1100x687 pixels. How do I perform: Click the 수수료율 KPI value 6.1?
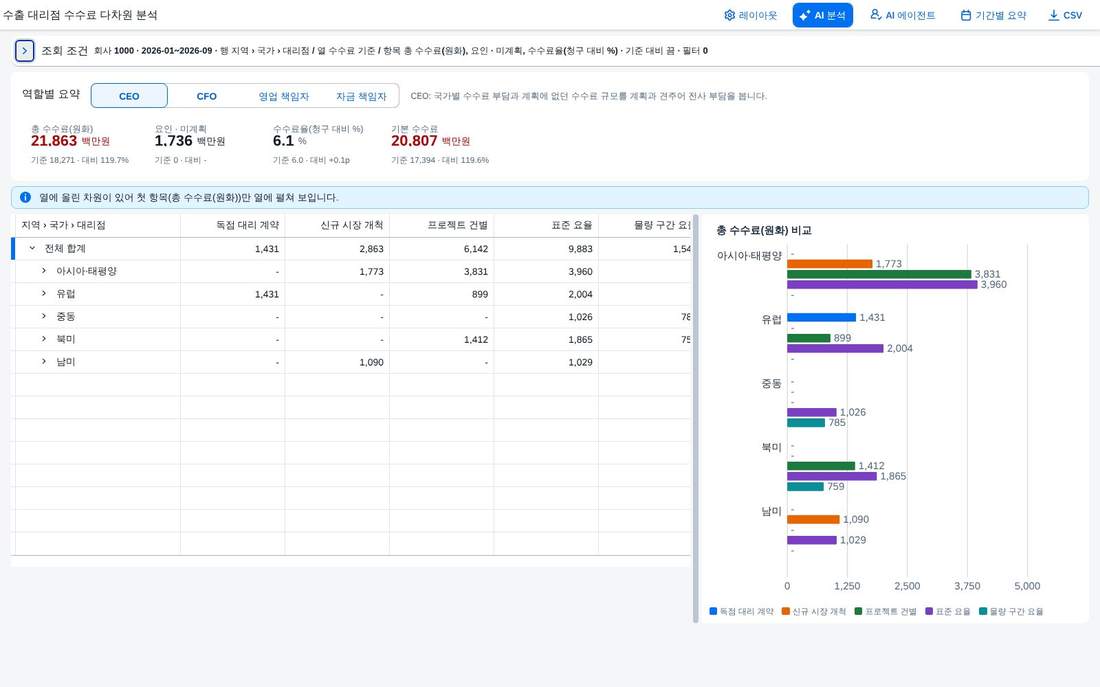(283, 141)
